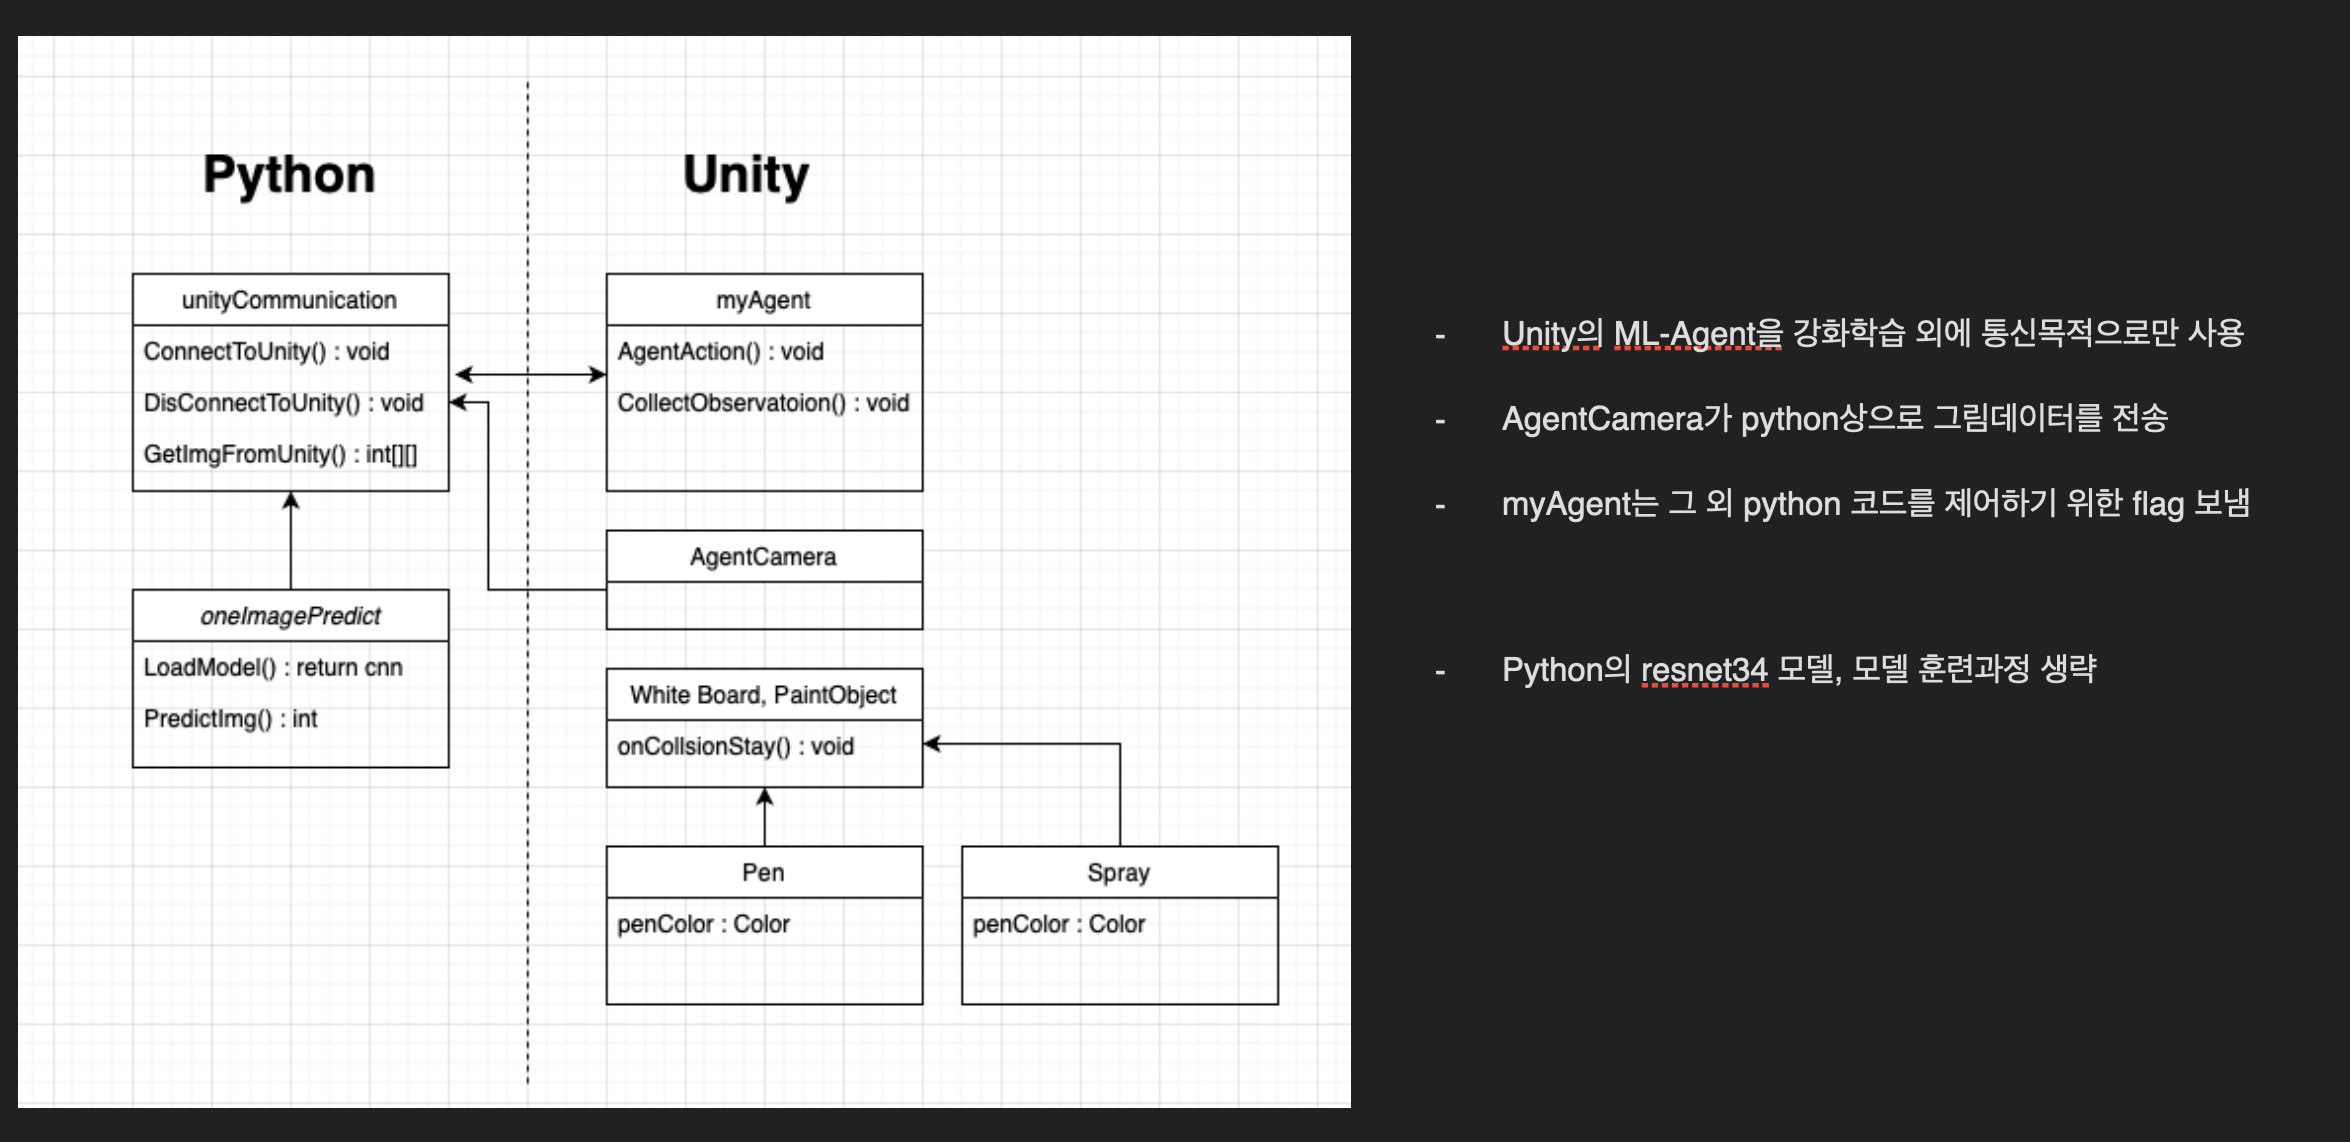Click the underlined ML-Agent text
The width and height of the screenshot is (2350, 1142).
click(x=1697, y=333)
